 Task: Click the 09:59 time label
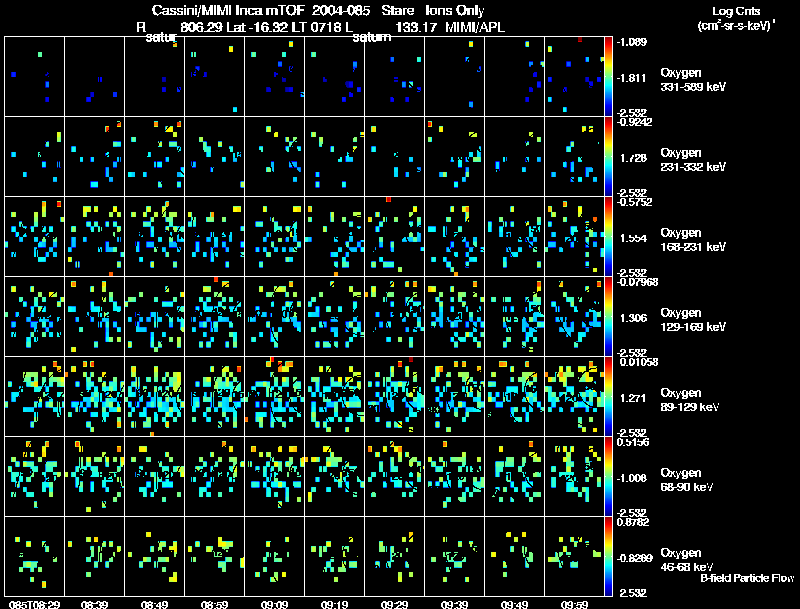point(574,604)
